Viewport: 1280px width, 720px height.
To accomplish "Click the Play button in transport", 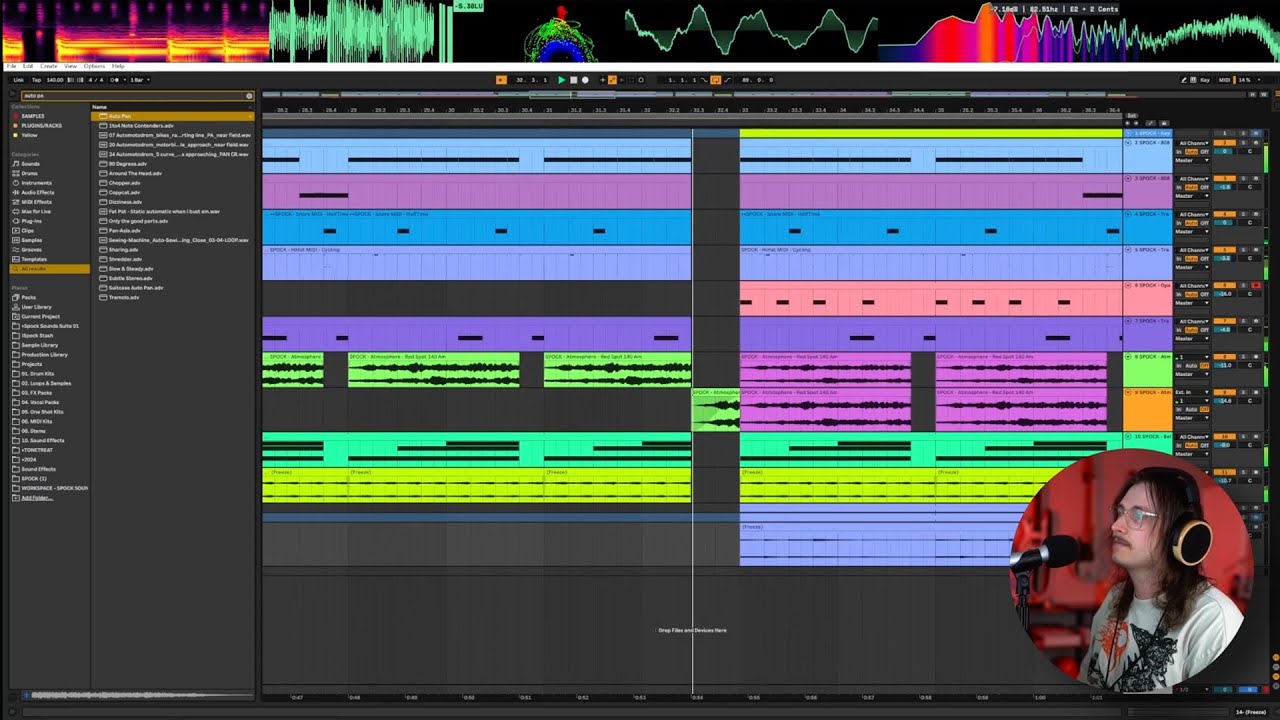I will coord(561,80).
